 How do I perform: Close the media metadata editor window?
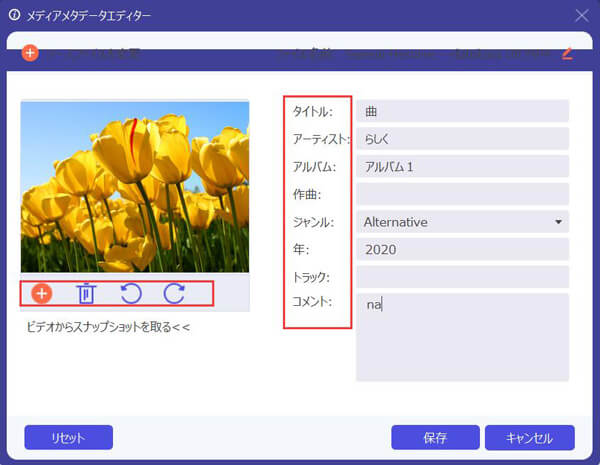pos(582,15)
